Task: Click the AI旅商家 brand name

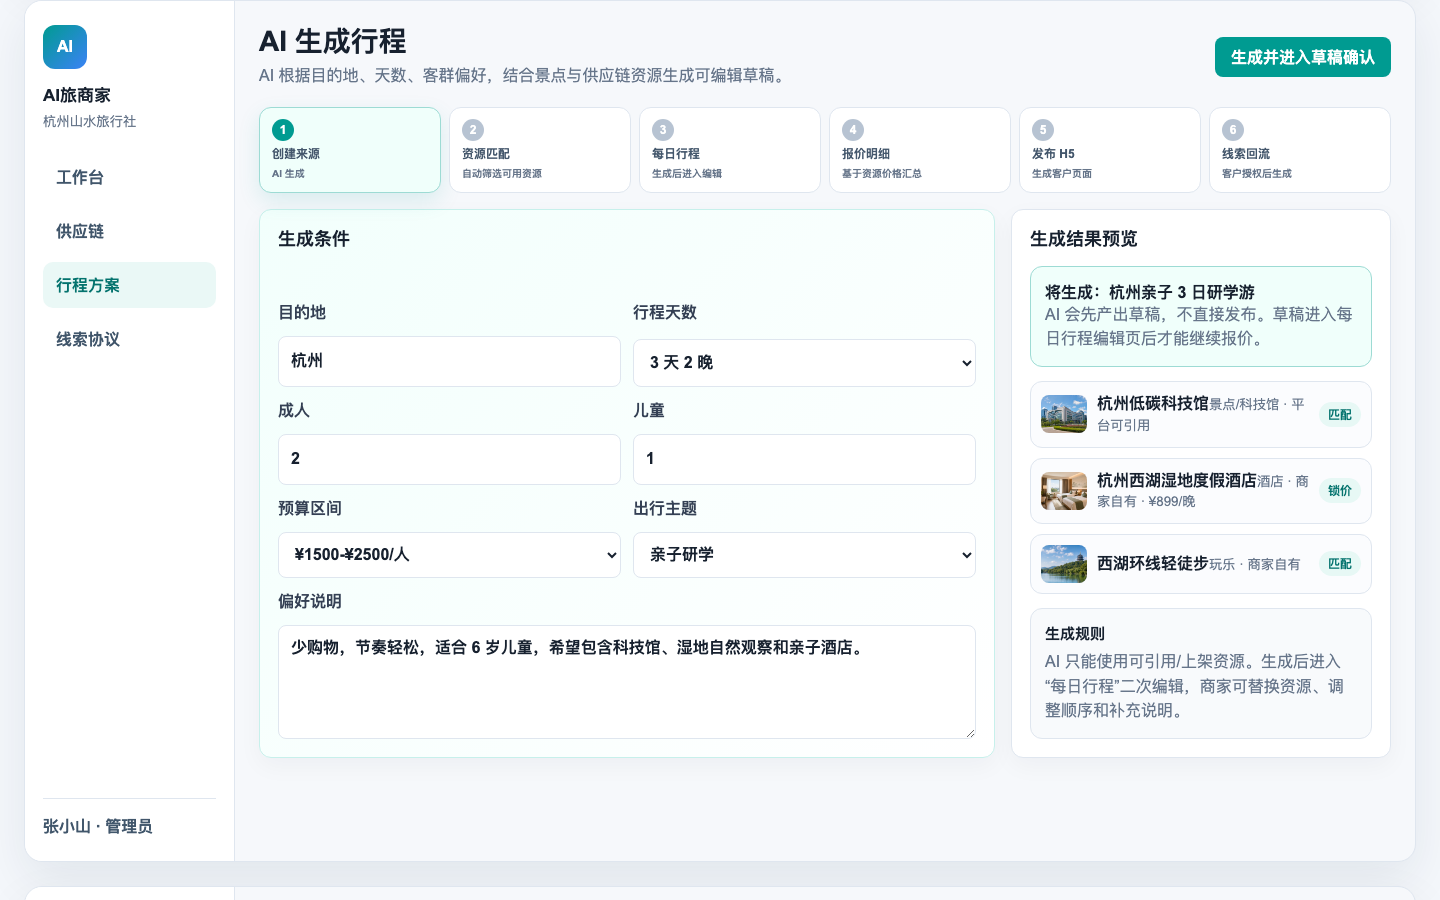Action: click(77, 95)
